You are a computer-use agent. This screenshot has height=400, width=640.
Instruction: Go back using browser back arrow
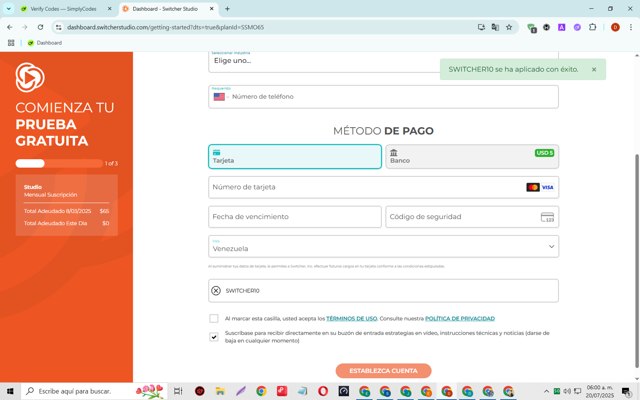10,27
